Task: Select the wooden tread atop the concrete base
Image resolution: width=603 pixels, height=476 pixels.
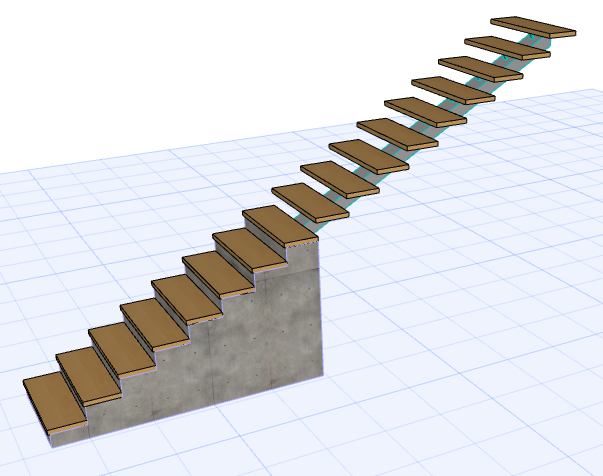Action: click(x=280, y=226)
